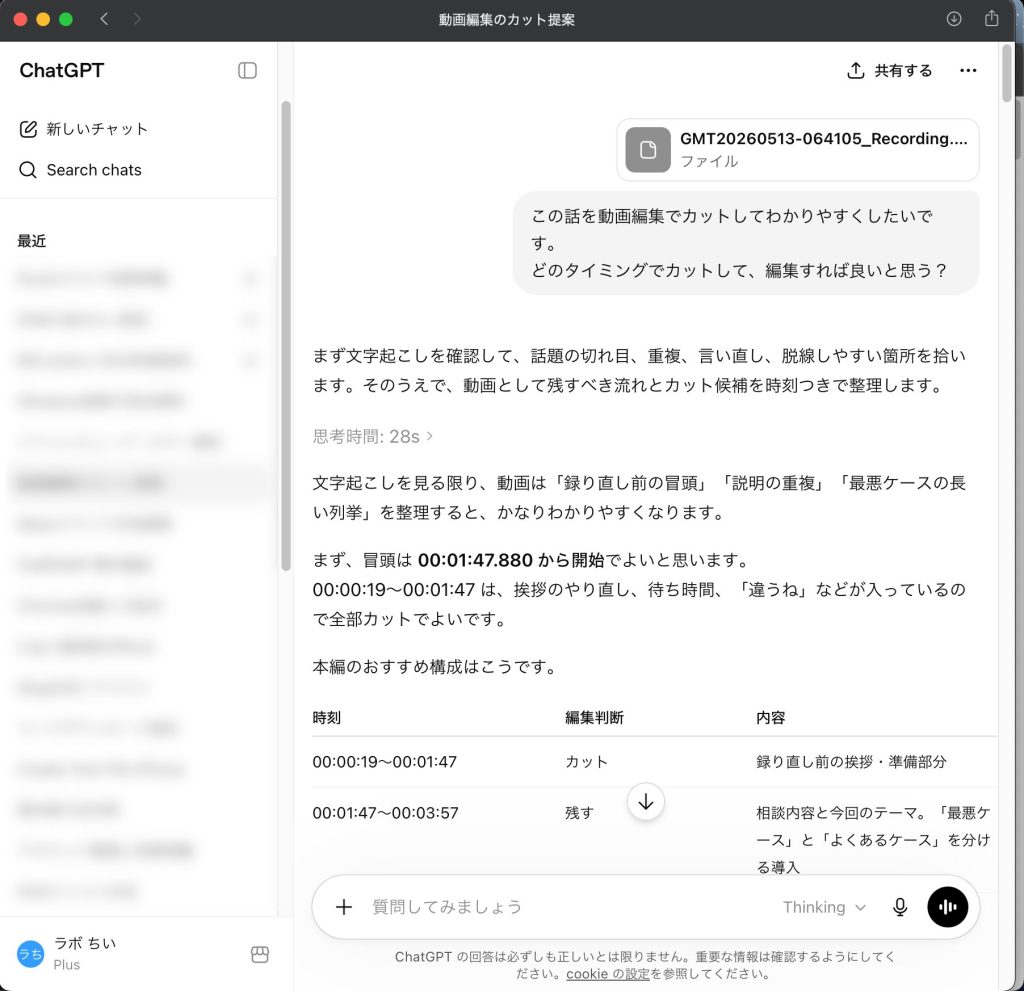Click the ChatGPT logo title in sidebar
This screenshot has height=991, width=1024.
click(61, 71)
